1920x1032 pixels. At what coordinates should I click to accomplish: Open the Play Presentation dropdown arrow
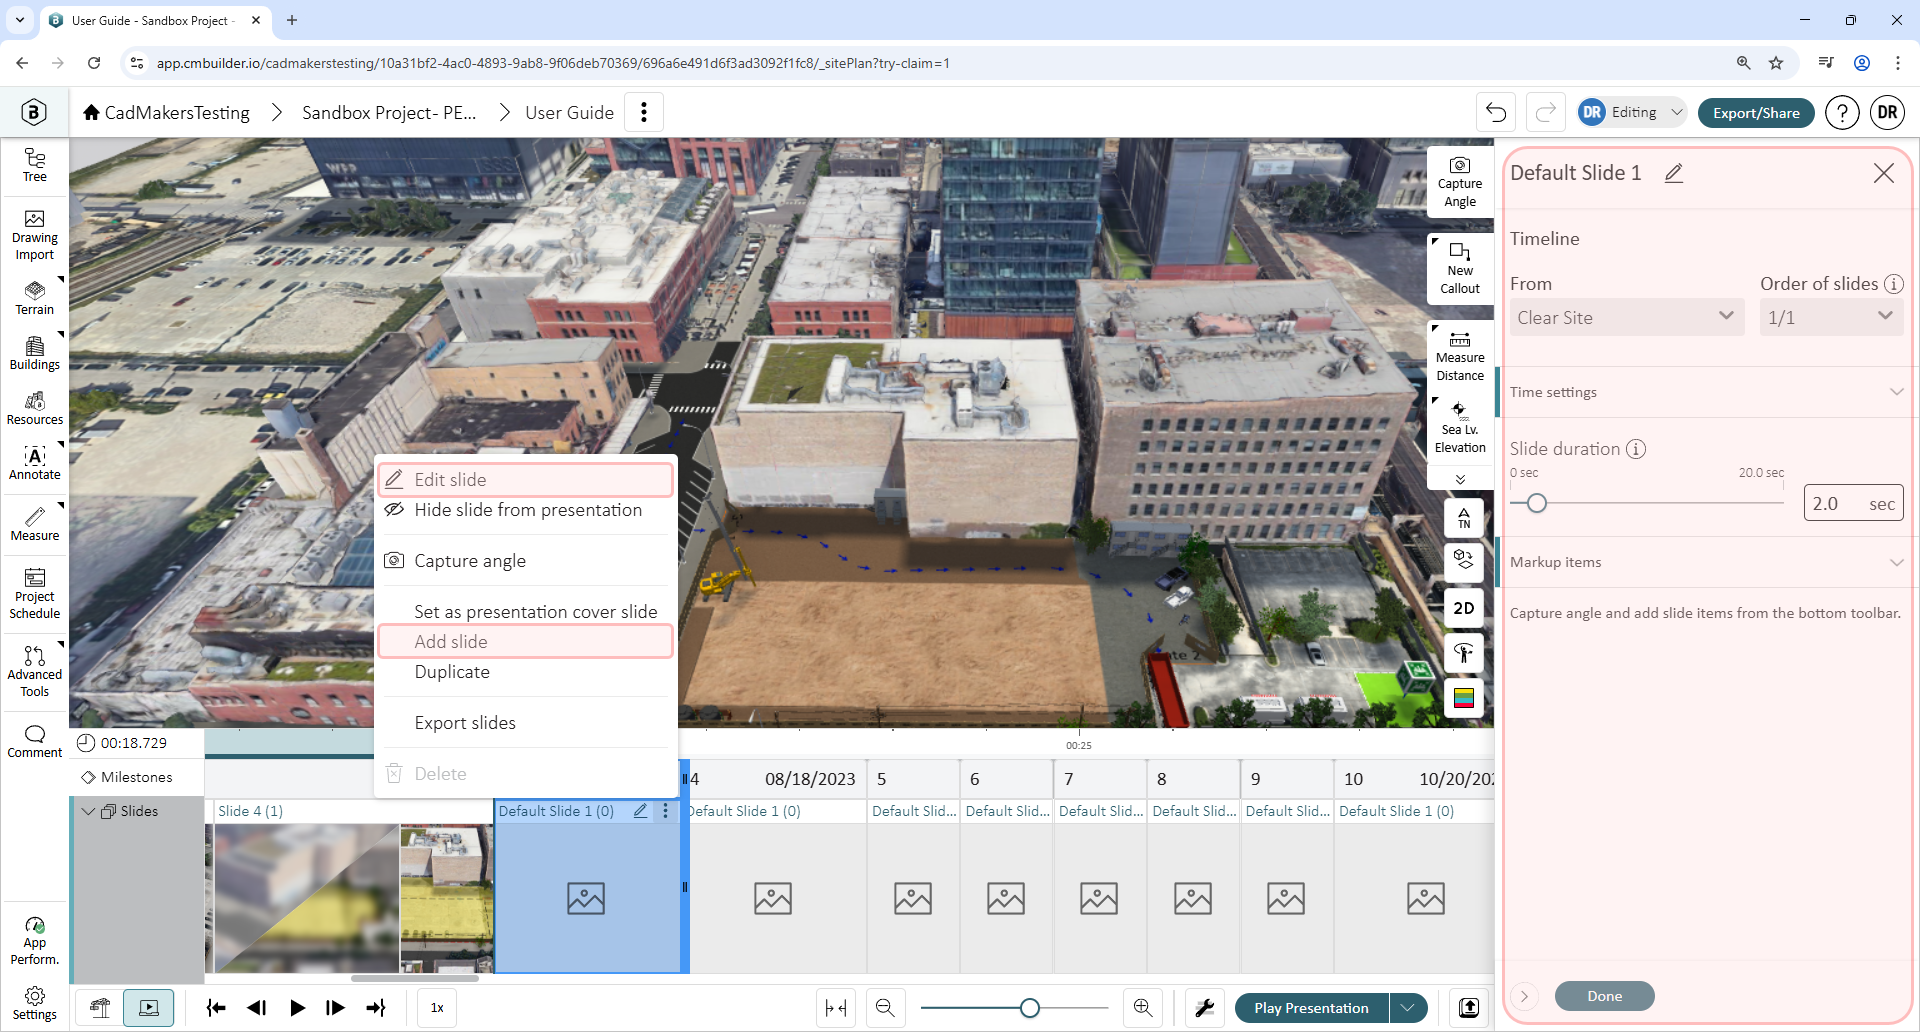pos(1408,1008)
